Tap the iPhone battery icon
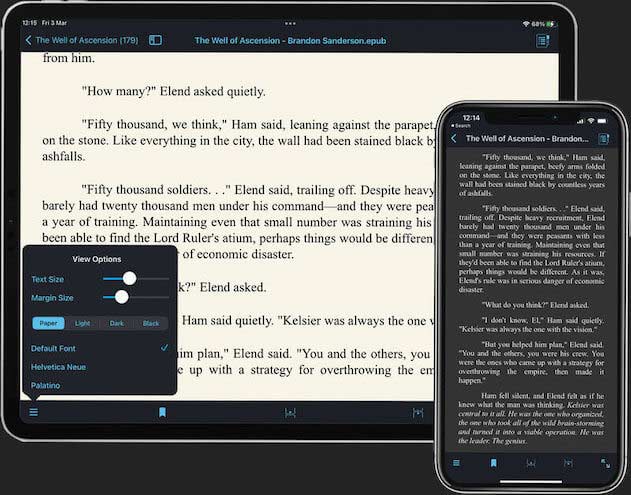Image resolution: width=631 pixels, height=495 pixels. pyautogui.click(x=602, y=121)
